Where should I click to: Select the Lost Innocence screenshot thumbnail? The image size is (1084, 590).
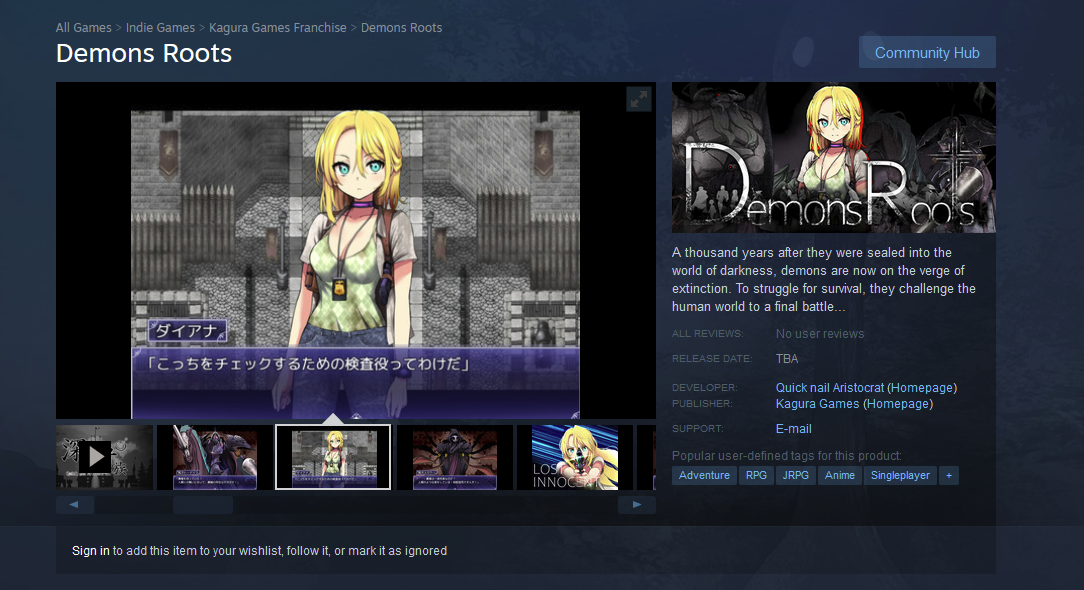pos(574,457)
